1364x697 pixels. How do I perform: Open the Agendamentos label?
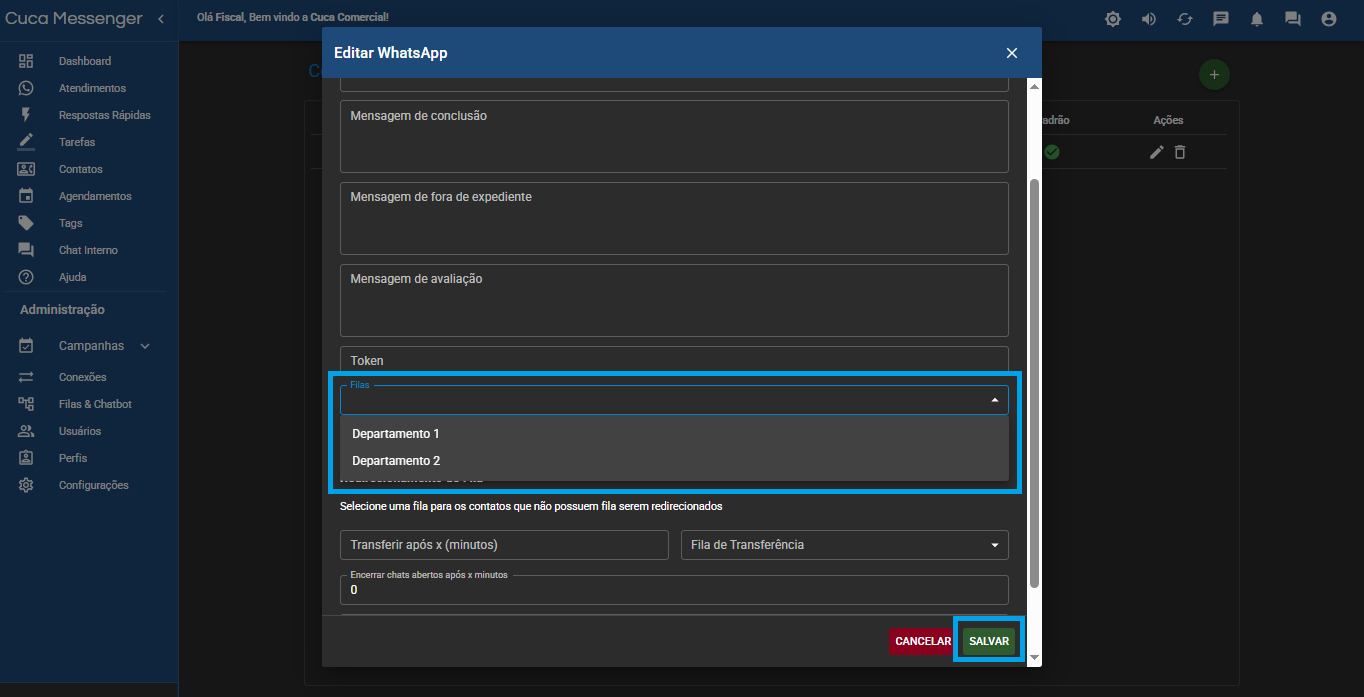pyautogui.click(x=95, y=196)
